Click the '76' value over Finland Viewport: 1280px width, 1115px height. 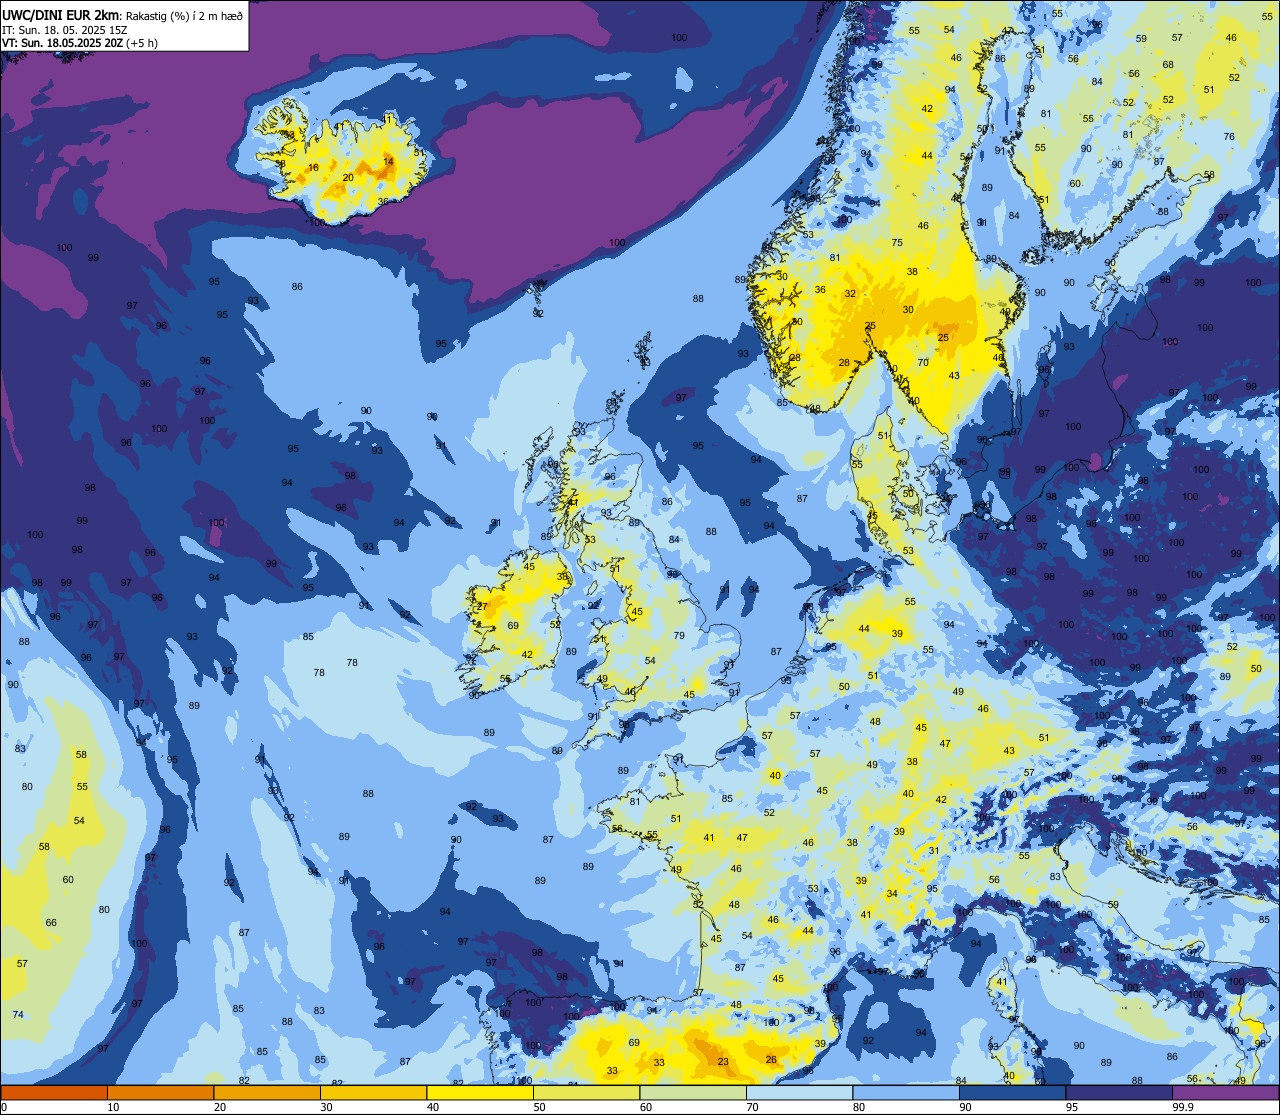pyautogui.click(x=1229, y=137)
